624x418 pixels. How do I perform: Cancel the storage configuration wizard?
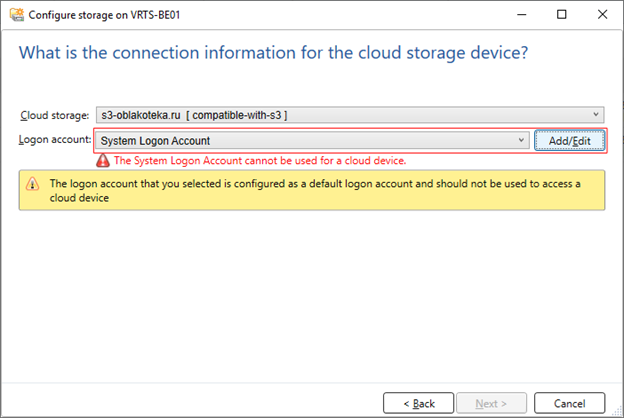coord(569,403)
